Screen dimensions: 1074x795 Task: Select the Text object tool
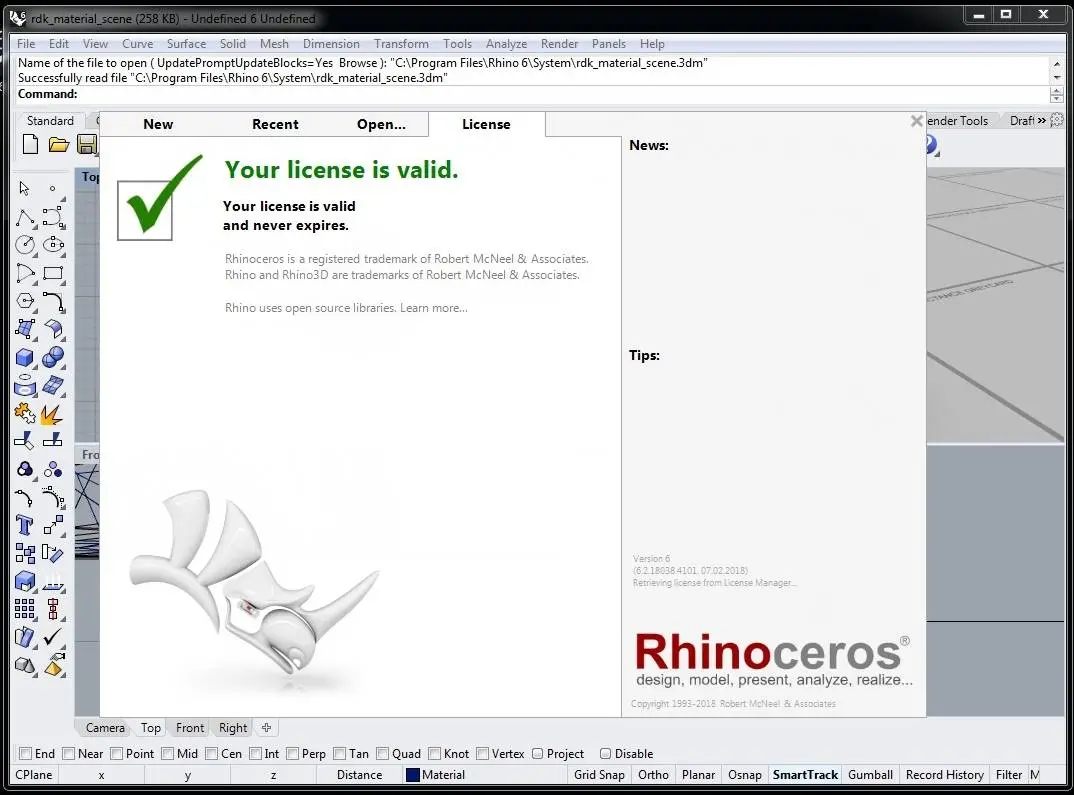pos(25,525)
